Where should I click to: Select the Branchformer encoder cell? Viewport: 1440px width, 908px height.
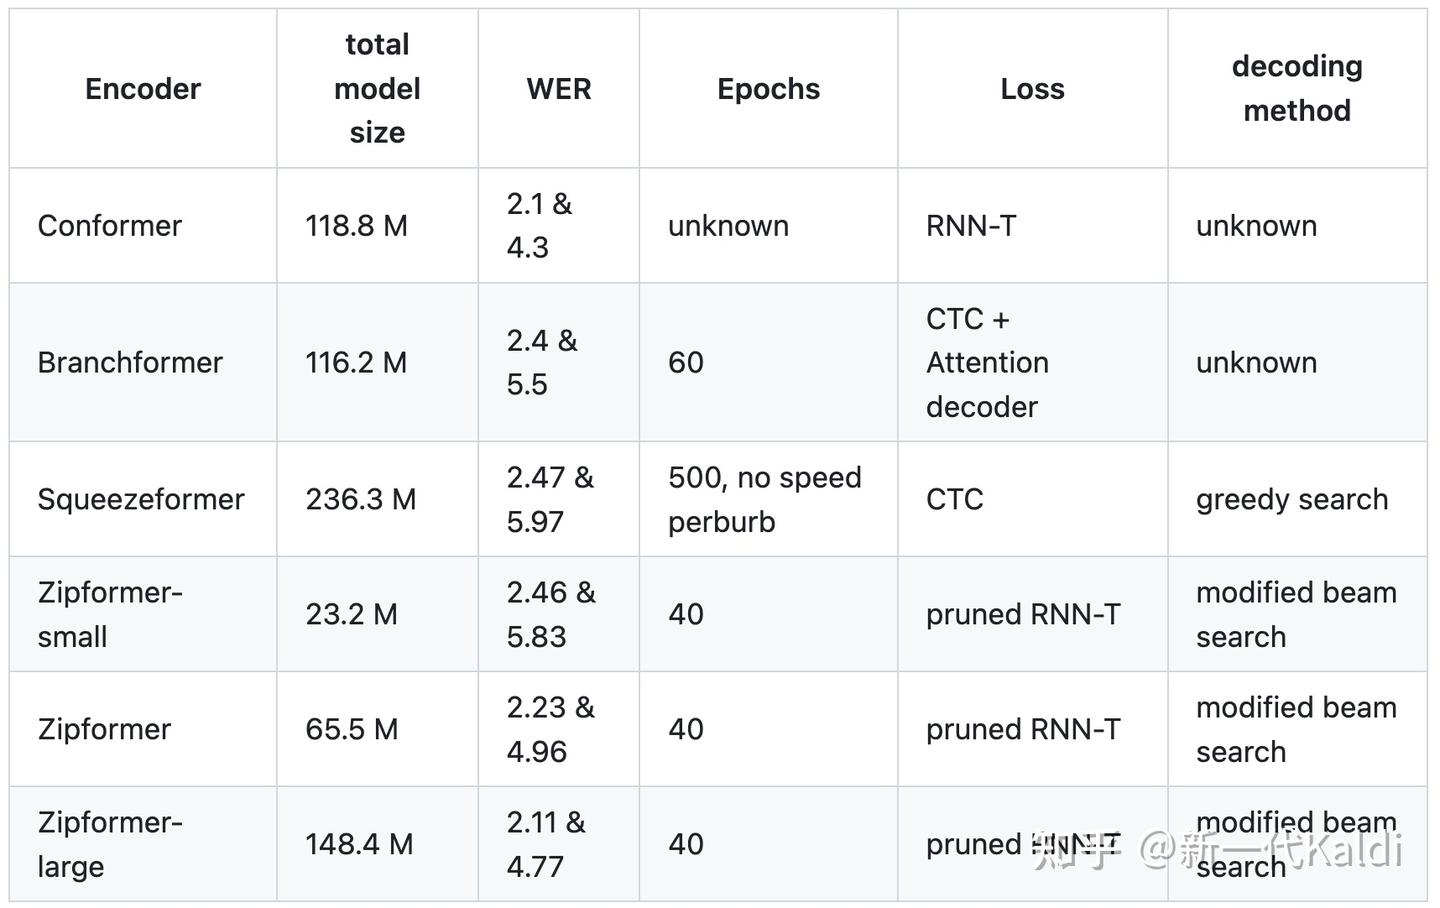click(130, 362)
